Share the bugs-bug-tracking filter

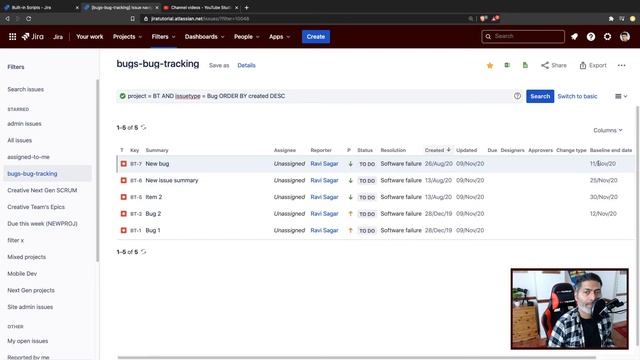coord(554,65)
